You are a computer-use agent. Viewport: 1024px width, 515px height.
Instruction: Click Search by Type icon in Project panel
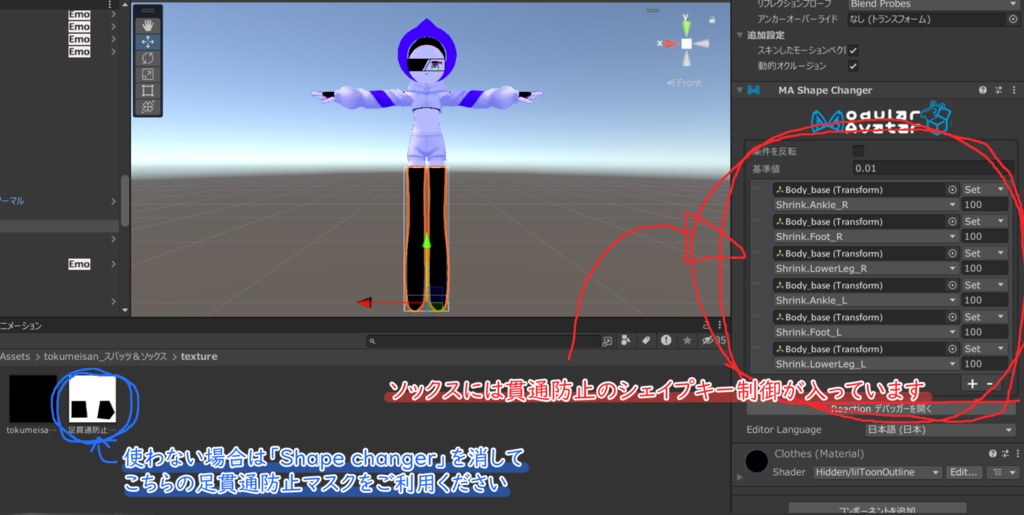point(626,341)
